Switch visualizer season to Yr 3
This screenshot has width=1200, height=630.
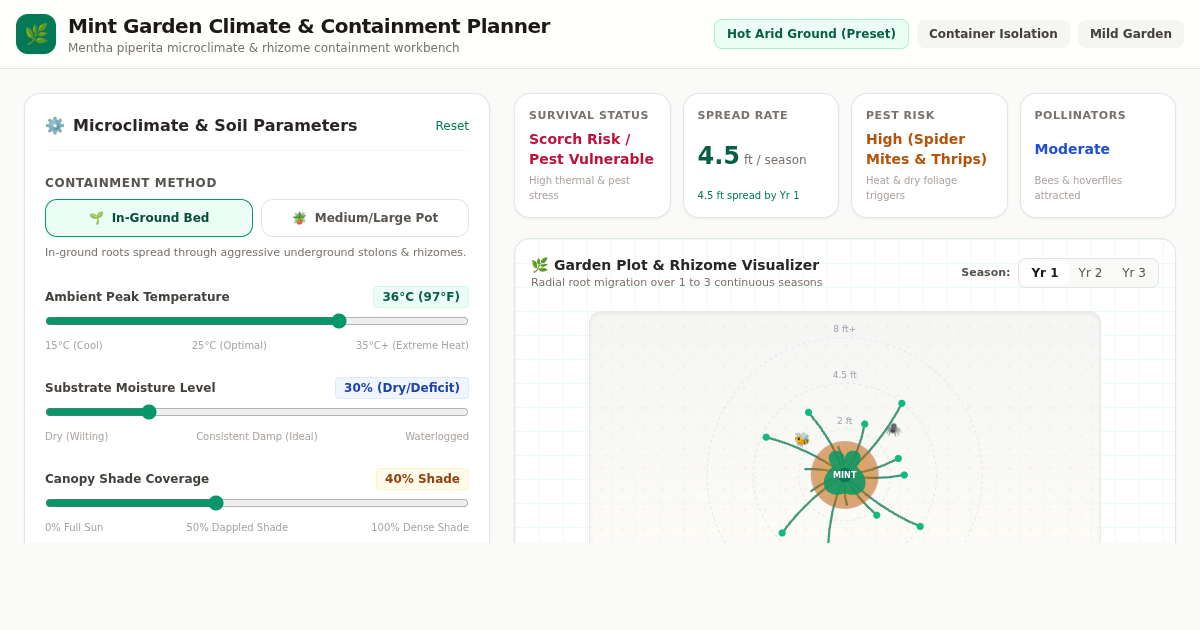[x=1134, y=273]
